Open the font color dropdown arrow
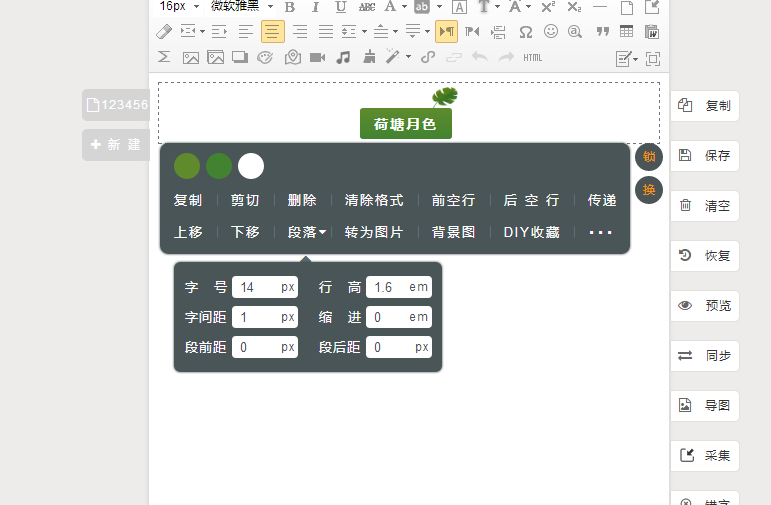 click(x=405, y=7)
